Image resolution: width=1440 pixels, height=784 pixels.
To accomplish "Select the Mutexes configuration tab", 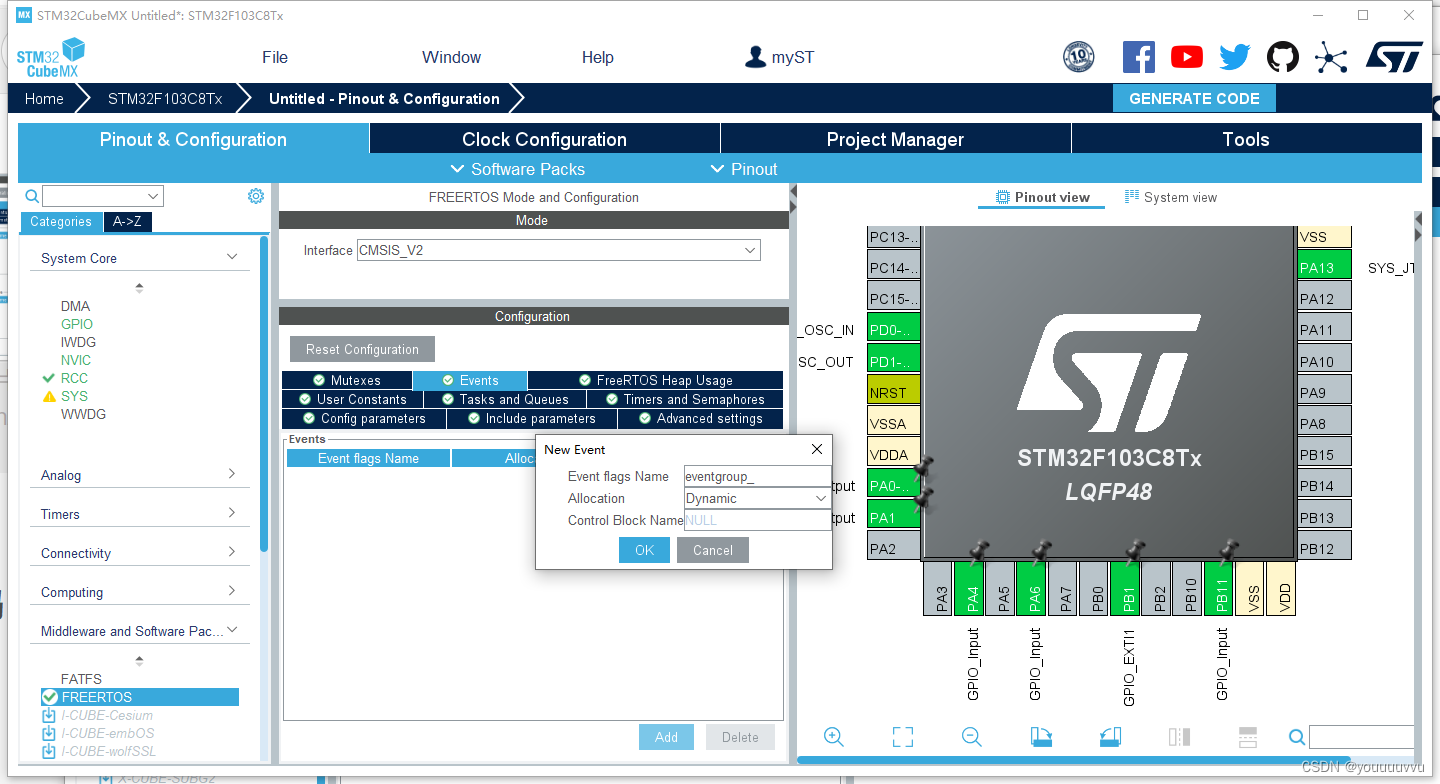I will coord(346,380).
